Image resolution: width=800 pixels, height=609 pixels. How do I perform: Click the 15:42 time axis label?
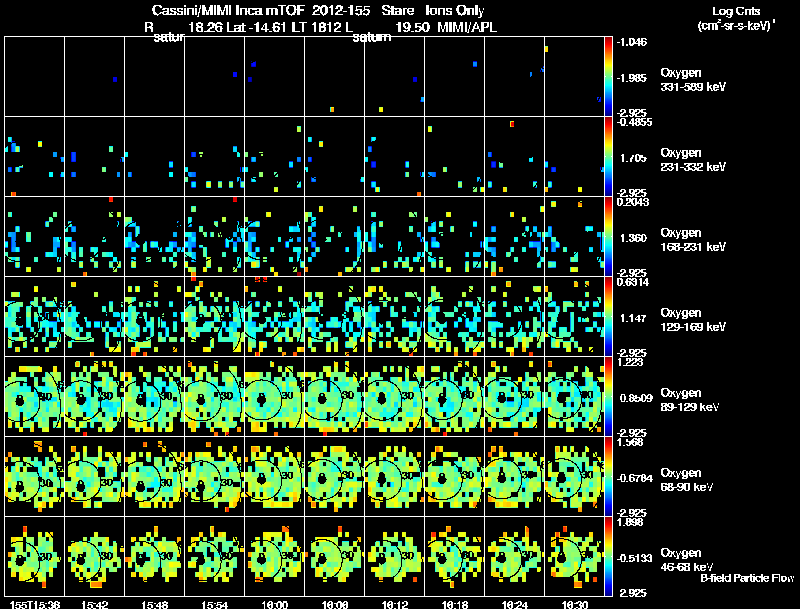point(94,604)
